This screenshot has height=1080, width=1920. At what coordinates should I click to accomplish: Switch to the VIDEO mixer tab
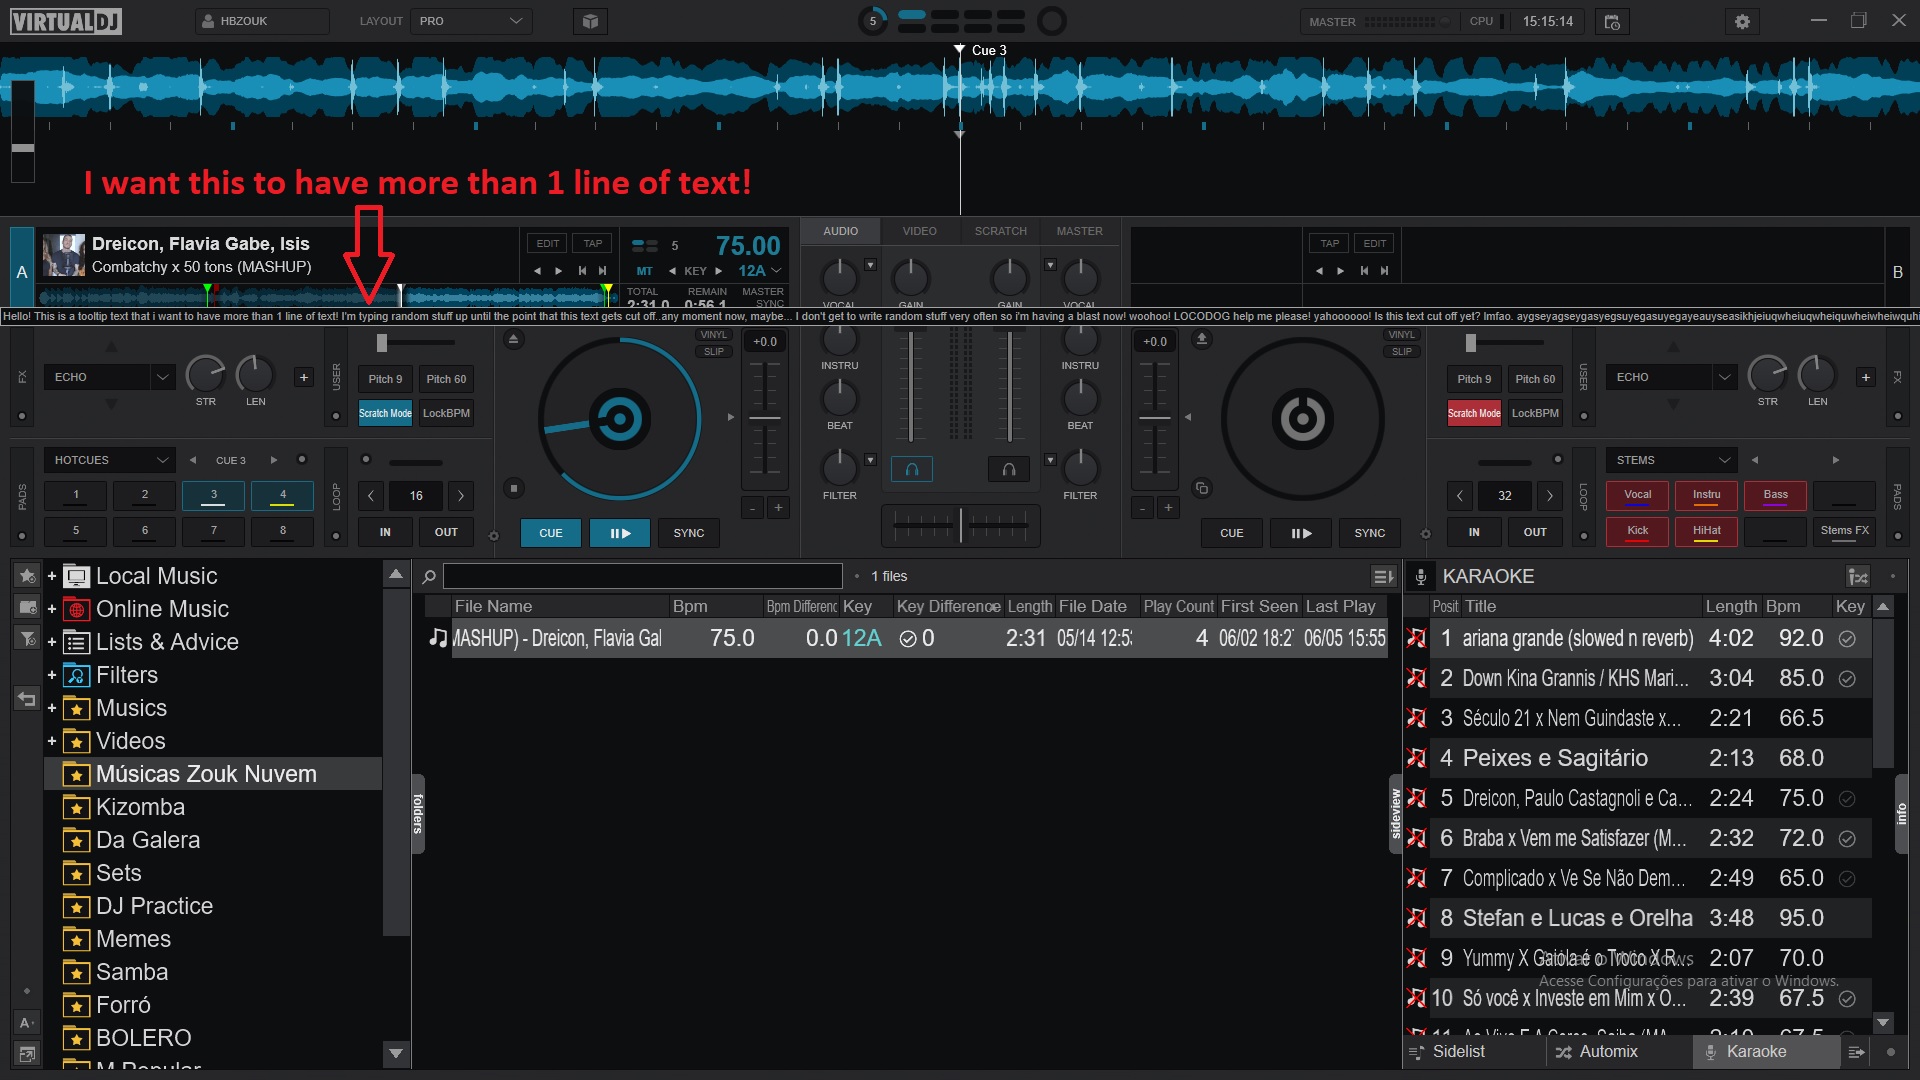click(x=919, y=231)
